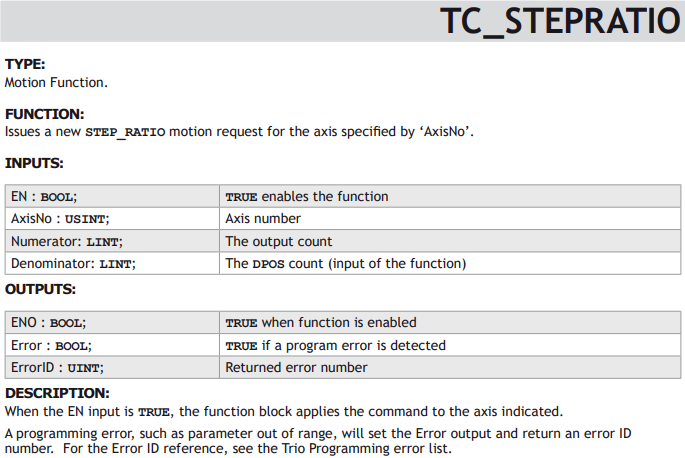Select the EN : BOOL table cell
The width and height of the screenshot is (685, 458).
pyautogui.click(x=112, y=197)
